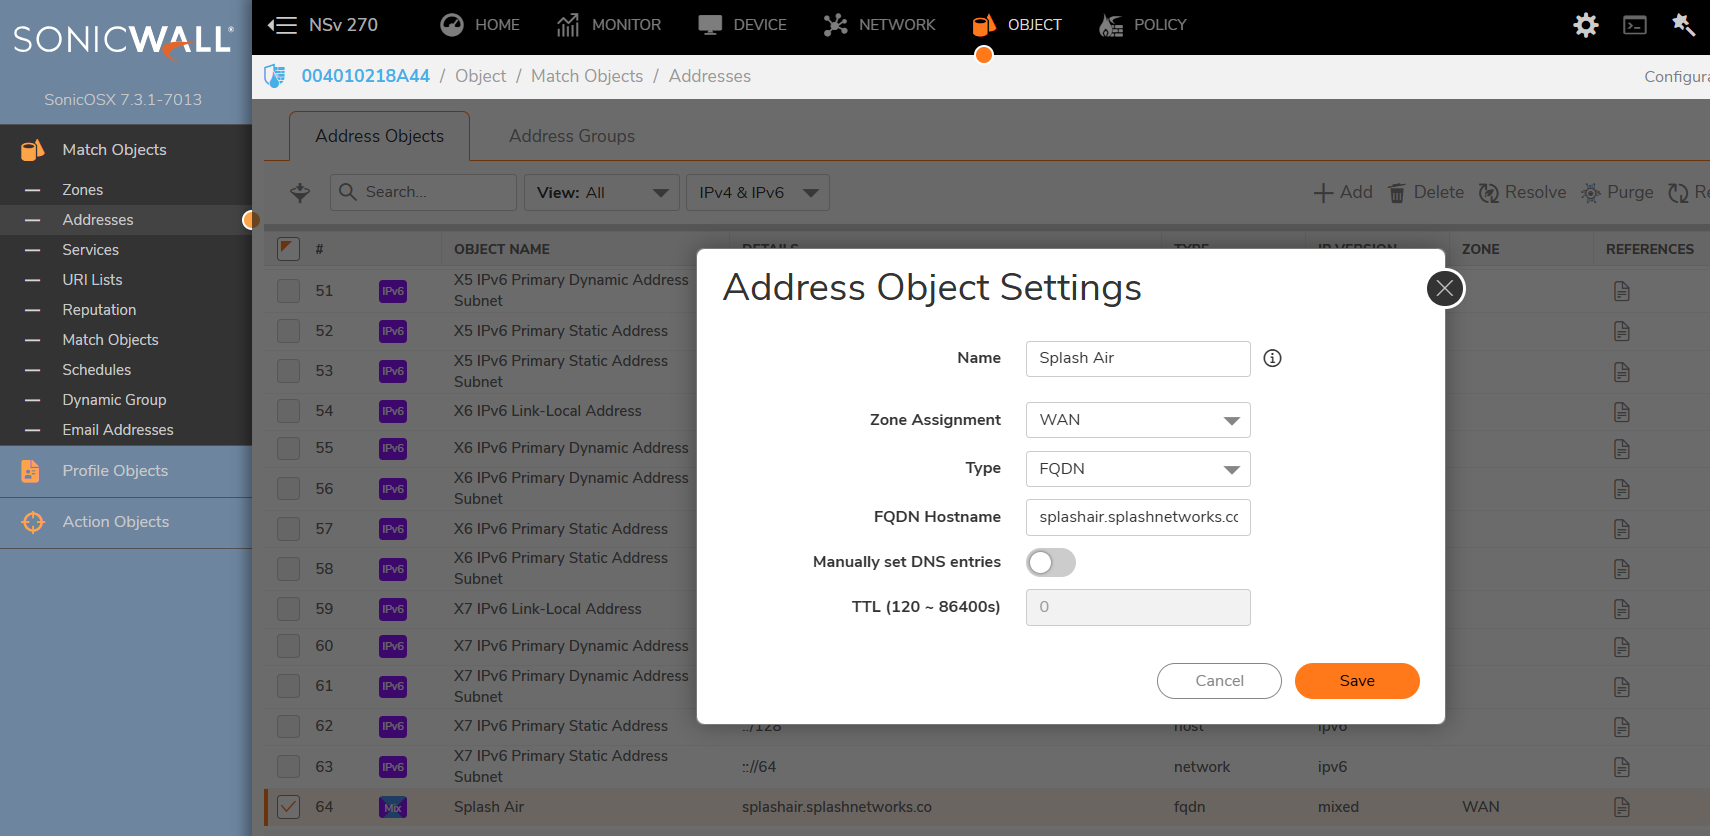Open the Zone Assignment WAN dropdown
1710x836 pixels.
[x=1138, y=420]
